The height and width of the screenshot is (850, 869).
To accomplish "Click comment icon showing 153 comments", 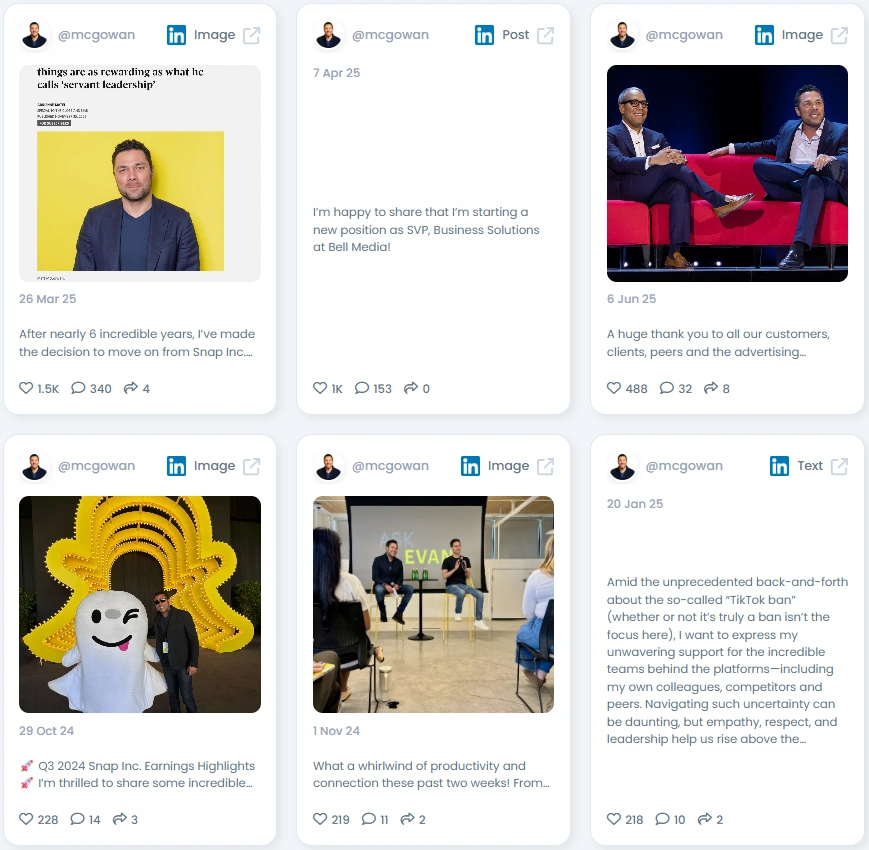I will 362,388.
